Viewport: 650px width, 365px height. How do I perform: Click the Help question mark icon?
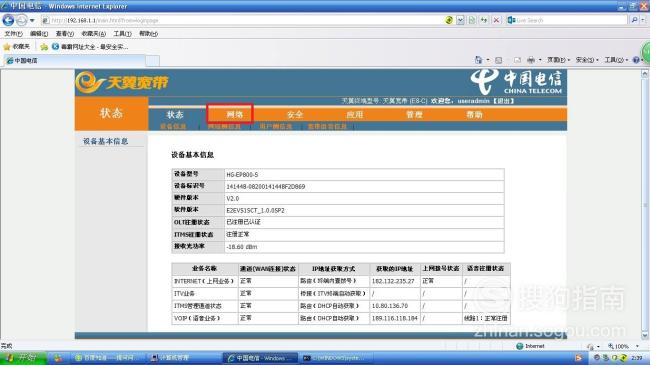tap(636, 60)
